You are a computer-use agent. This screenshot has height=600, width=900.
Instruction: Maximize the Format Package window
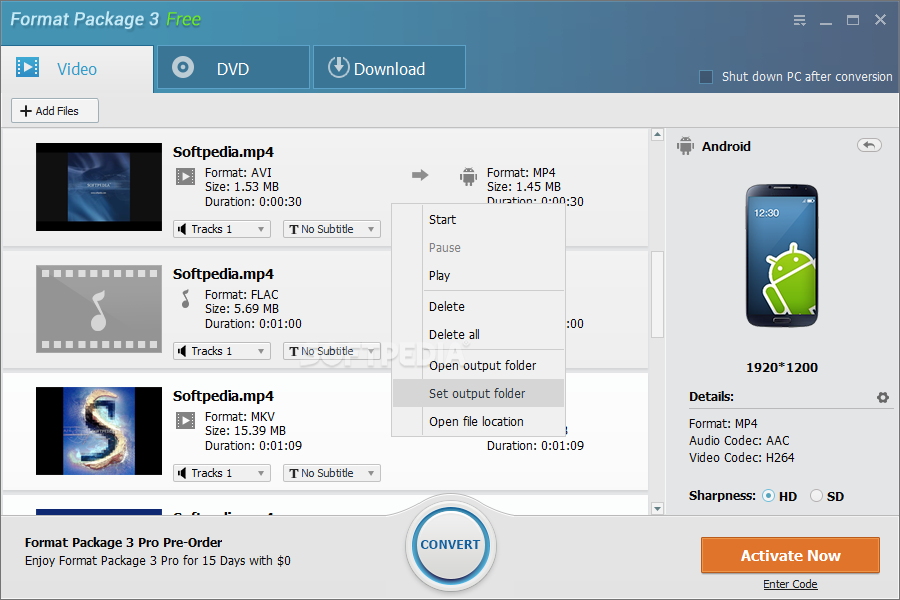pos(853,20)
